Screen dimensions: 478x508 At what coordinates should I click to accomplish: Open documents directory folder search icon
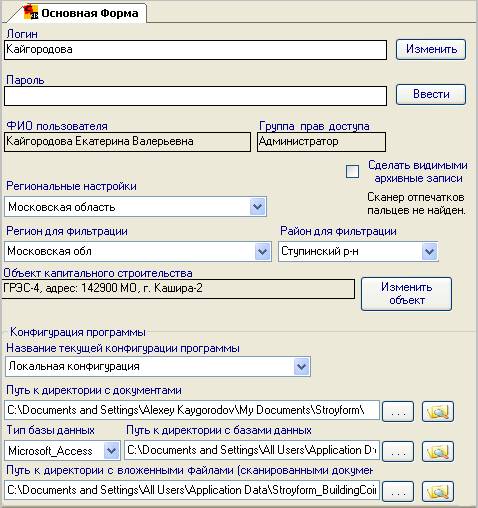pos(438,412)
